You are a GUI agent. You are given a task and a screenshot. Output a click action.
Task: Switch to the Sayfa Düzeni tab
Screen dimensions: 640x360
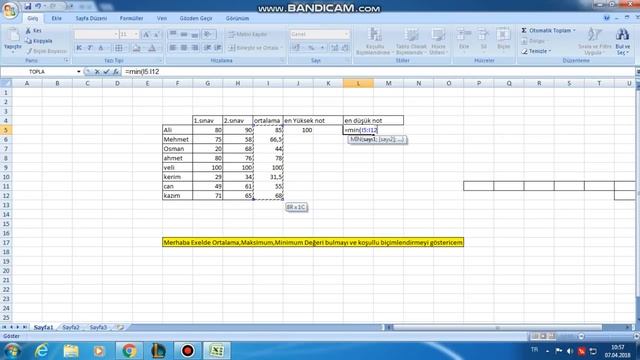click(x=91, y=18)
